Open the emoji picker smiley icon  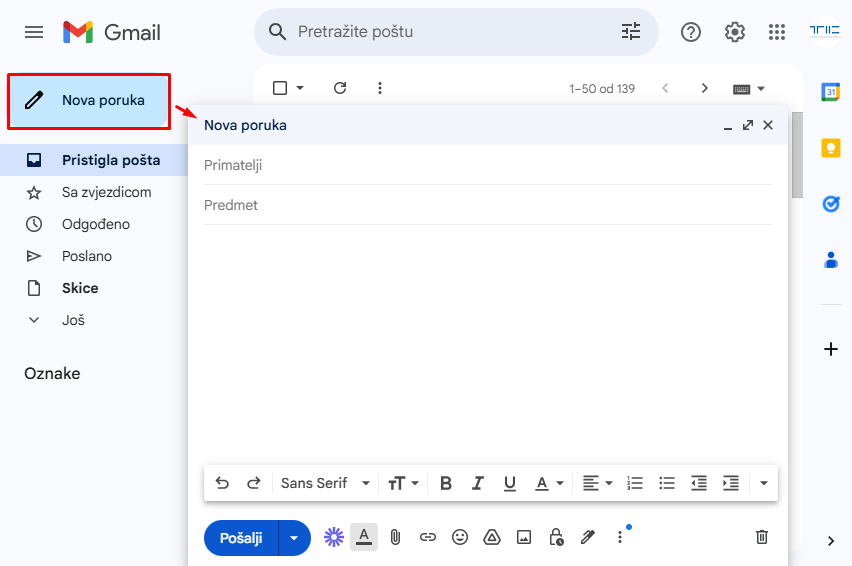pyautogui.click(x=460, y=537)
